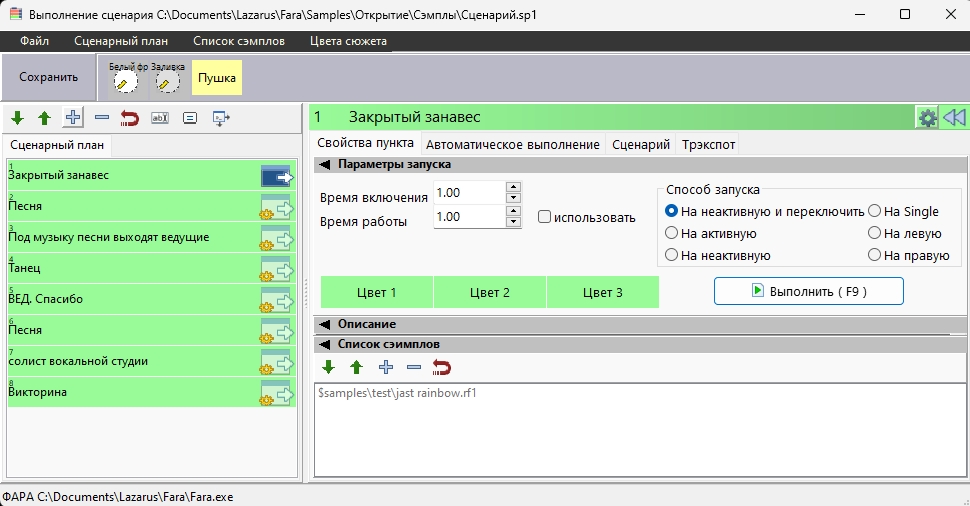Select На Single radio option
Viewport: 970px width, 506px height.
pos(874,211)
